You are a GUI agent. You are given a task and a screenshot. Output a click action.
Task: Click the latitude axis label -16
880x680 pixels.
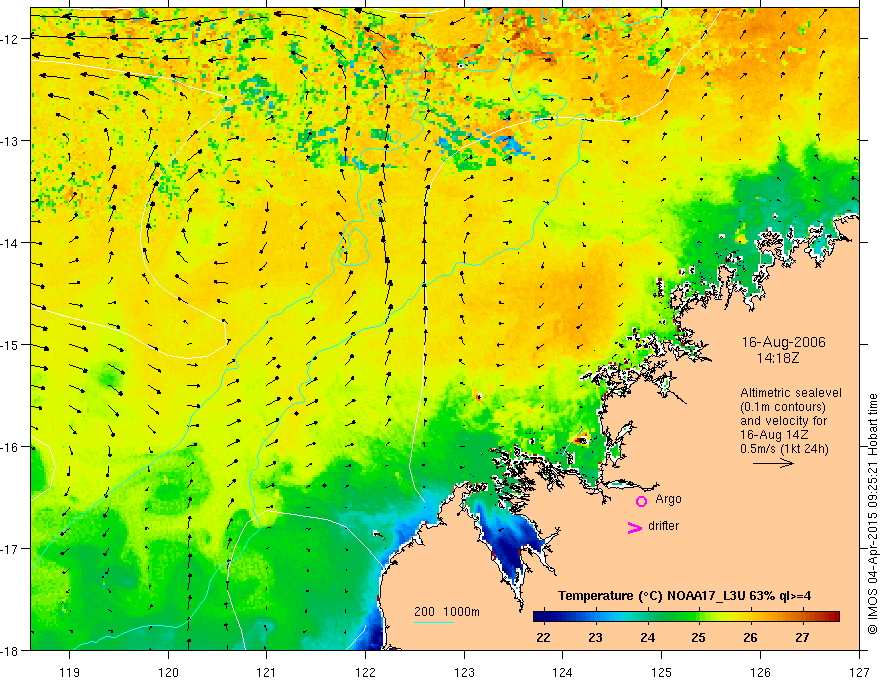click(x=10, y=447)
